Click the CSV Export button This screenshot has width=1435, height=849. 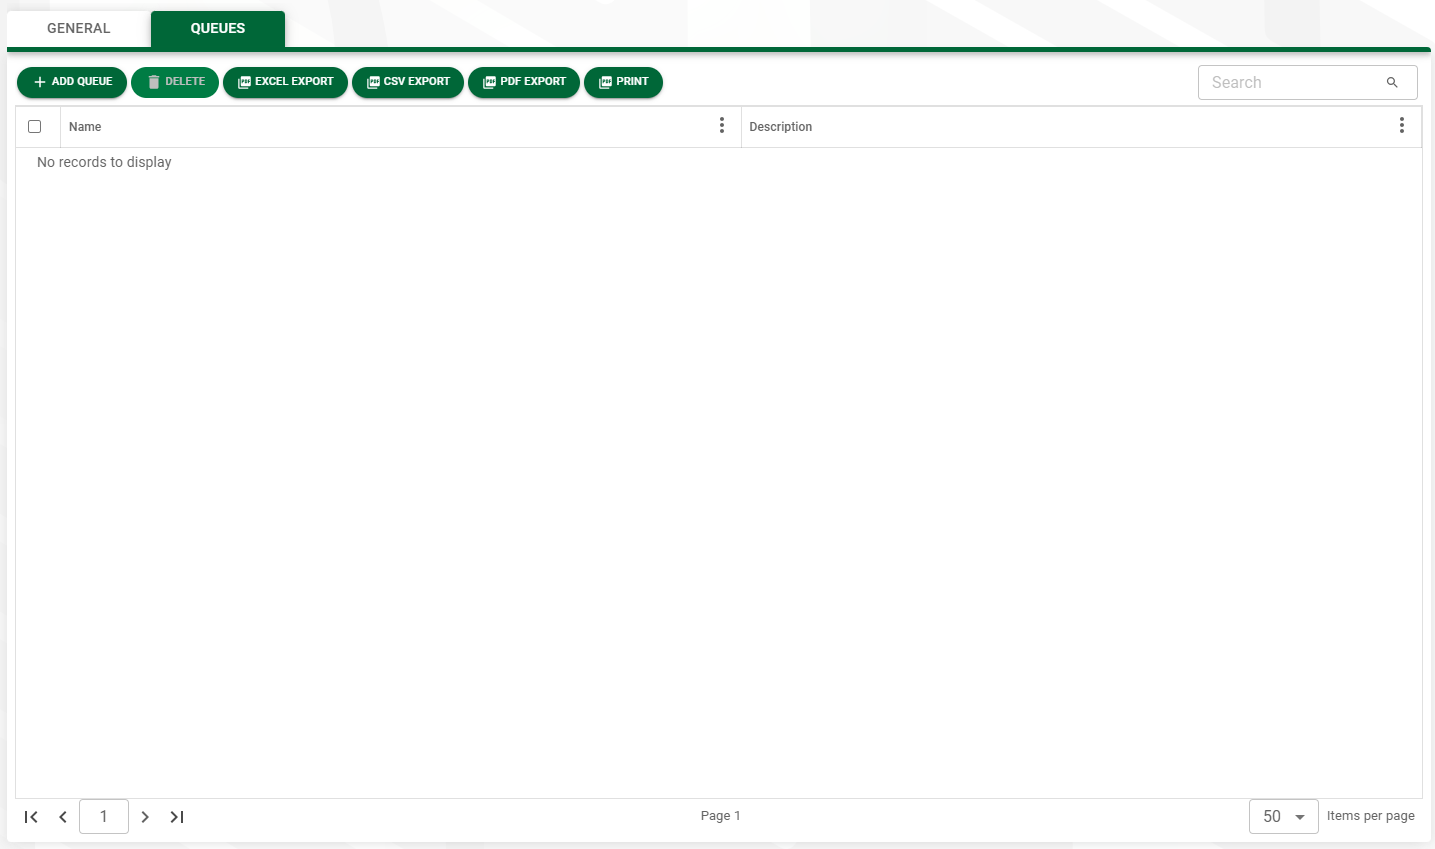click(x=408, y=82)
